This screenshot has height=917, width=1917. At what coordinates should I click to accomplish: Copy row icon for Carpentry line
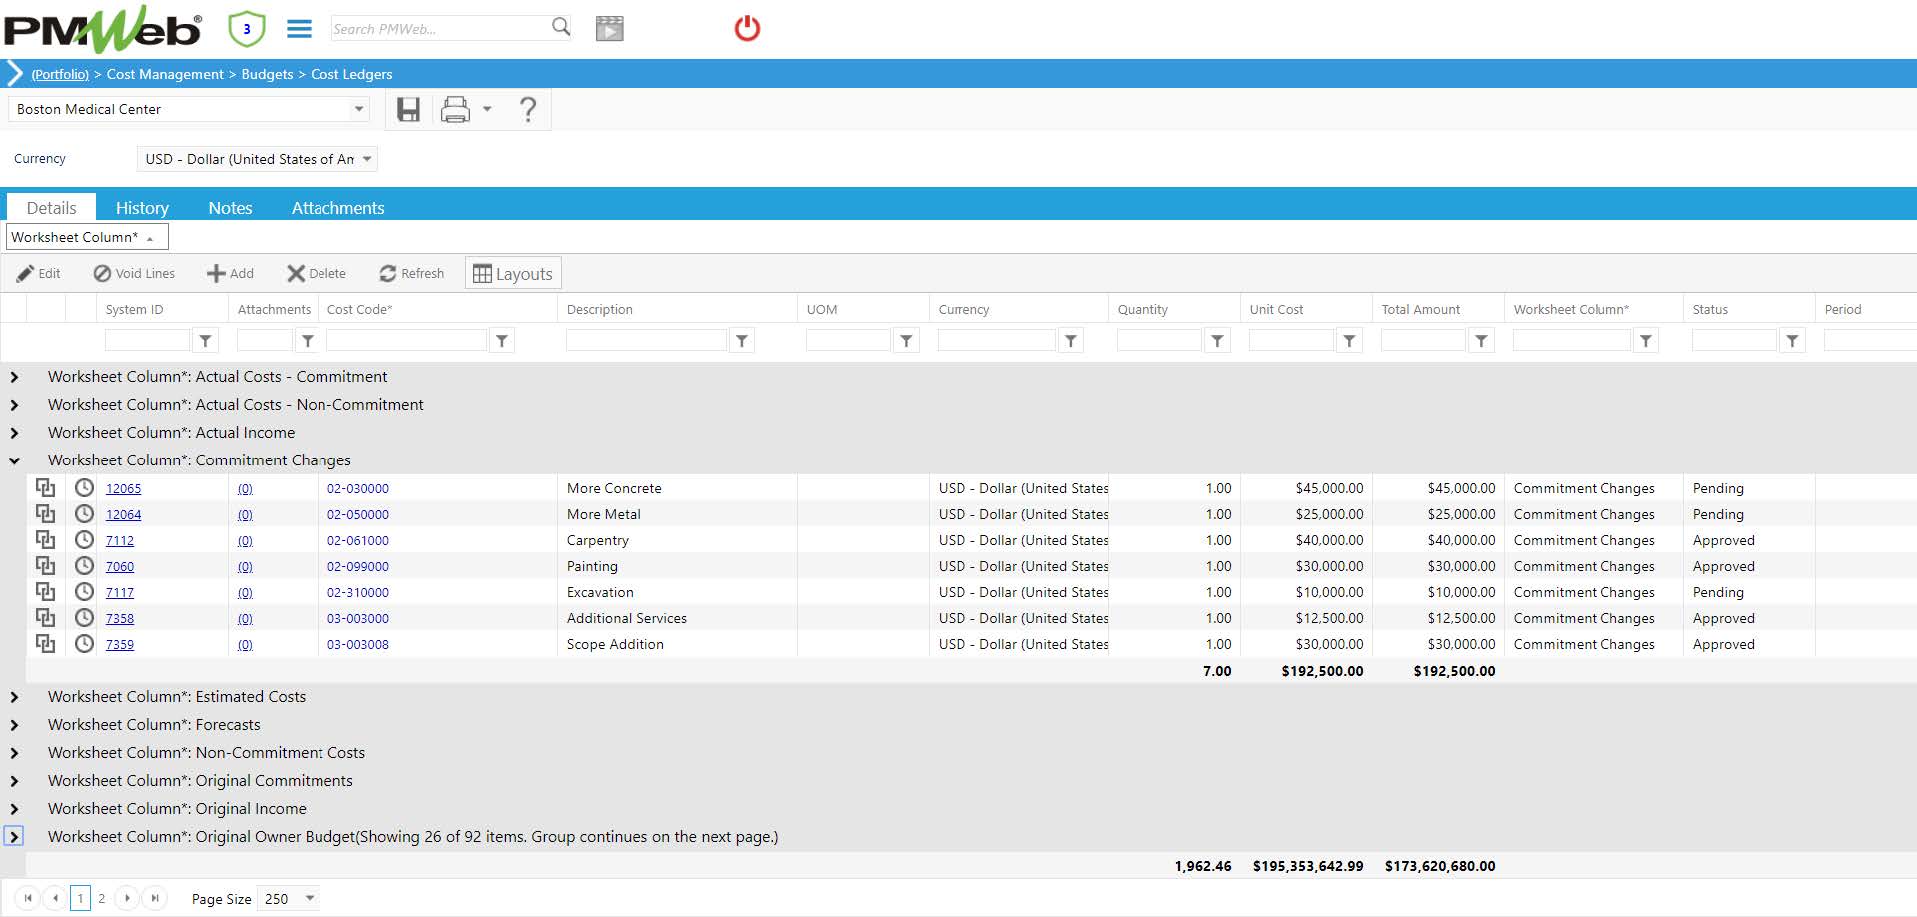click(45, 539)
